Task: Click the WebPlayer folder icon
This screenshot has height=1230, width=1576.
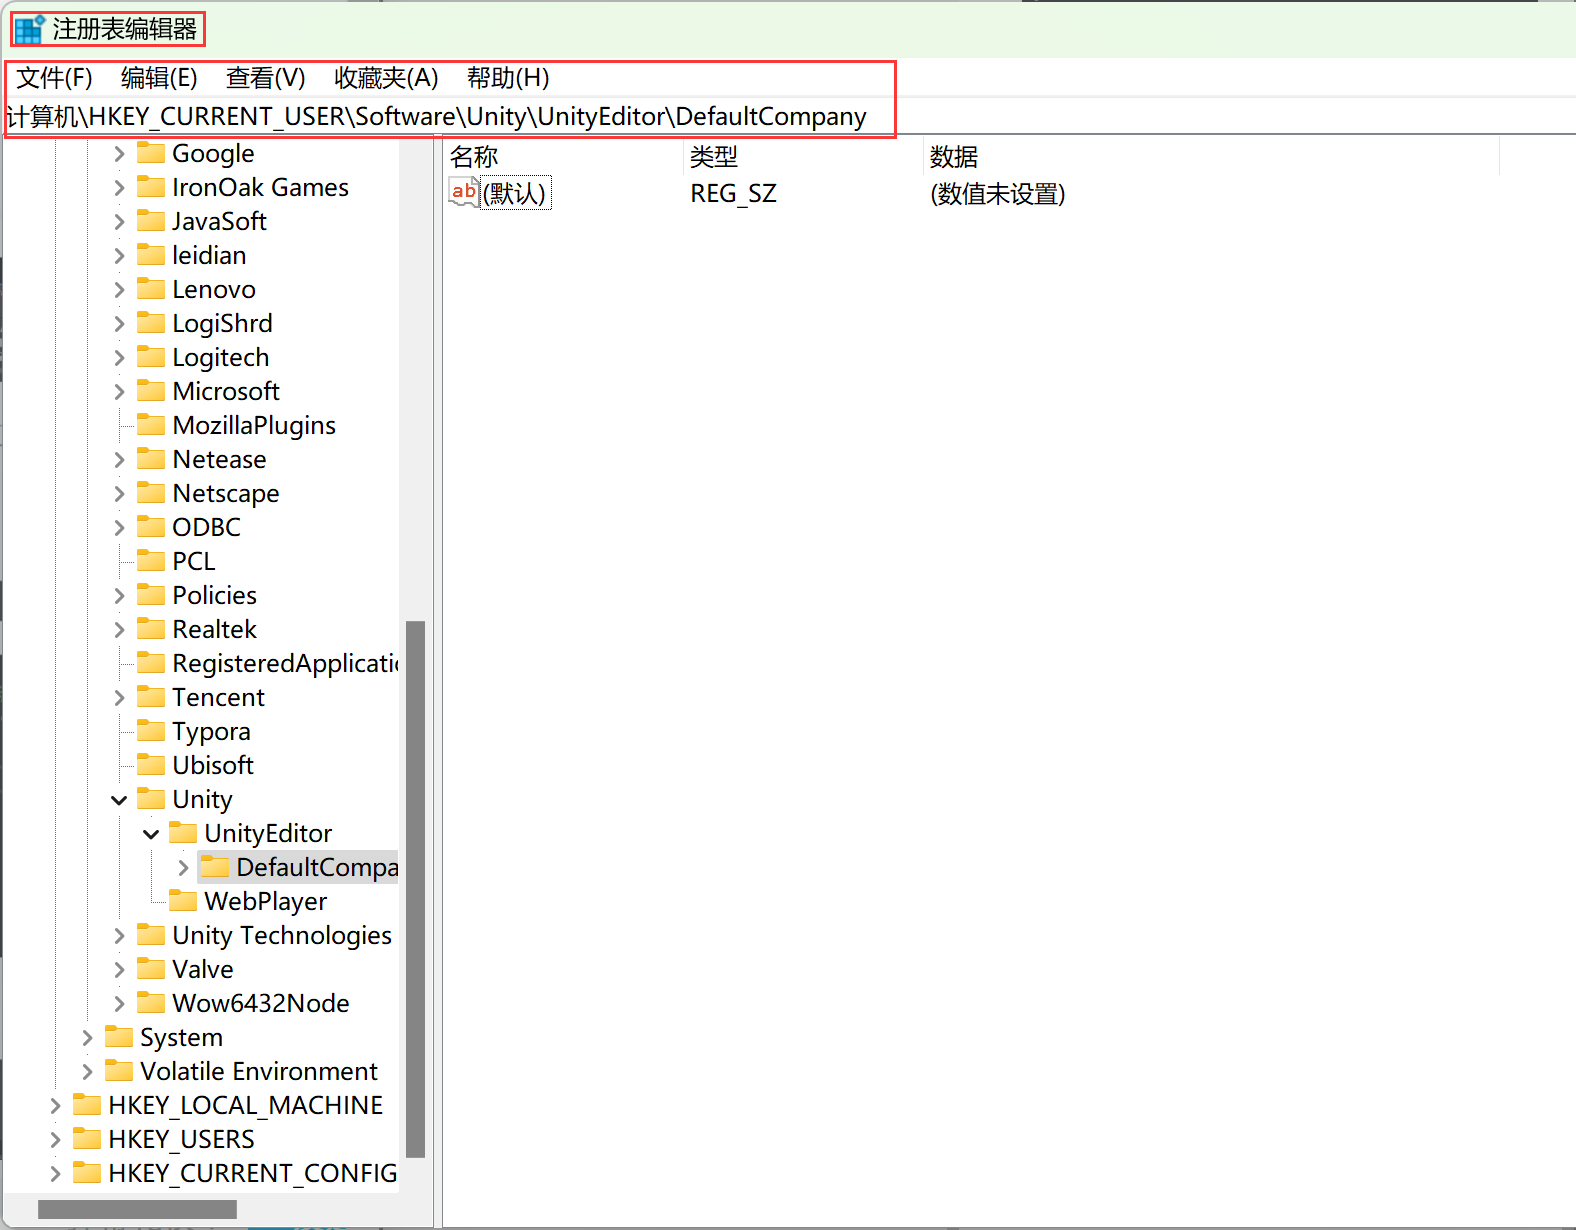Action: 183,901
